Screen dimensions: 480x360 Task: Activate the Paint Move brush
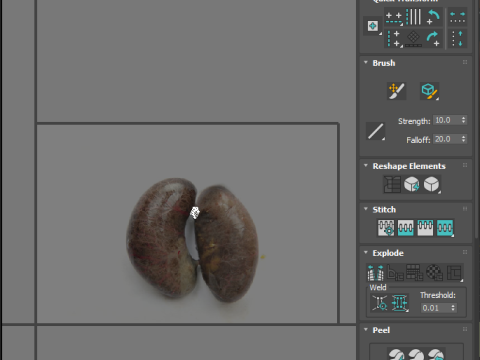point(396,91)
